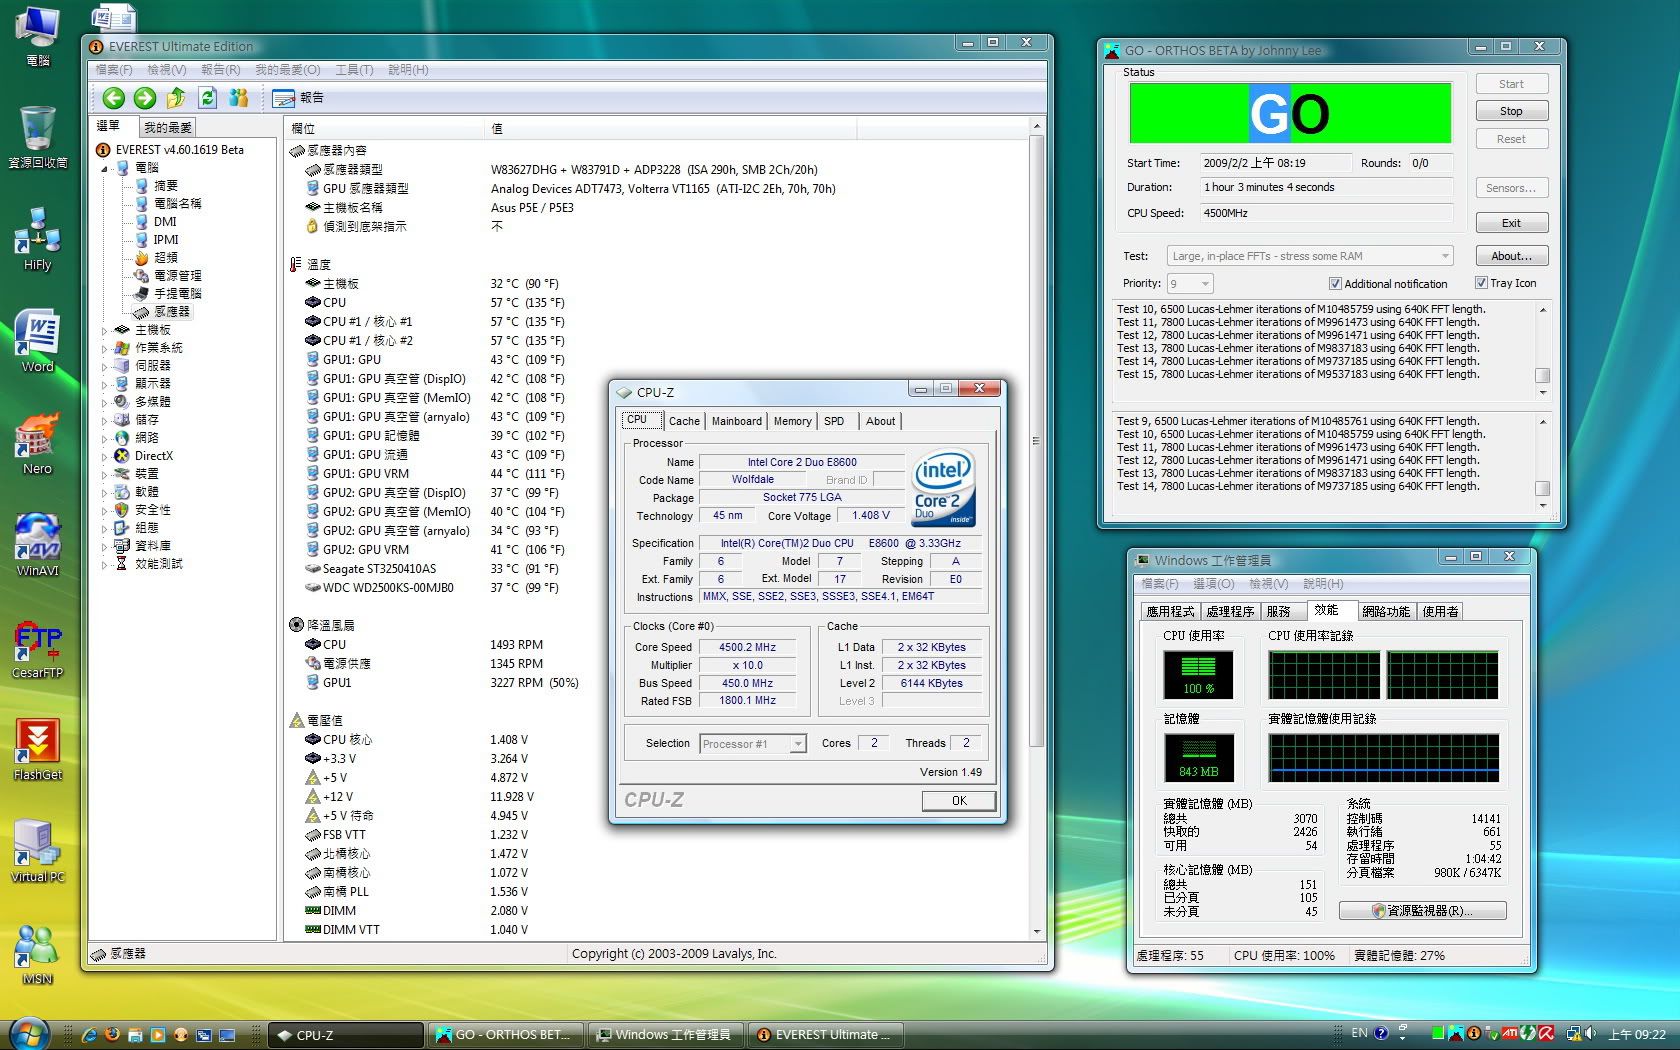Open Firefox from quick launch
Viewport: 1680px width, 1050px height.
[112, 1035]
